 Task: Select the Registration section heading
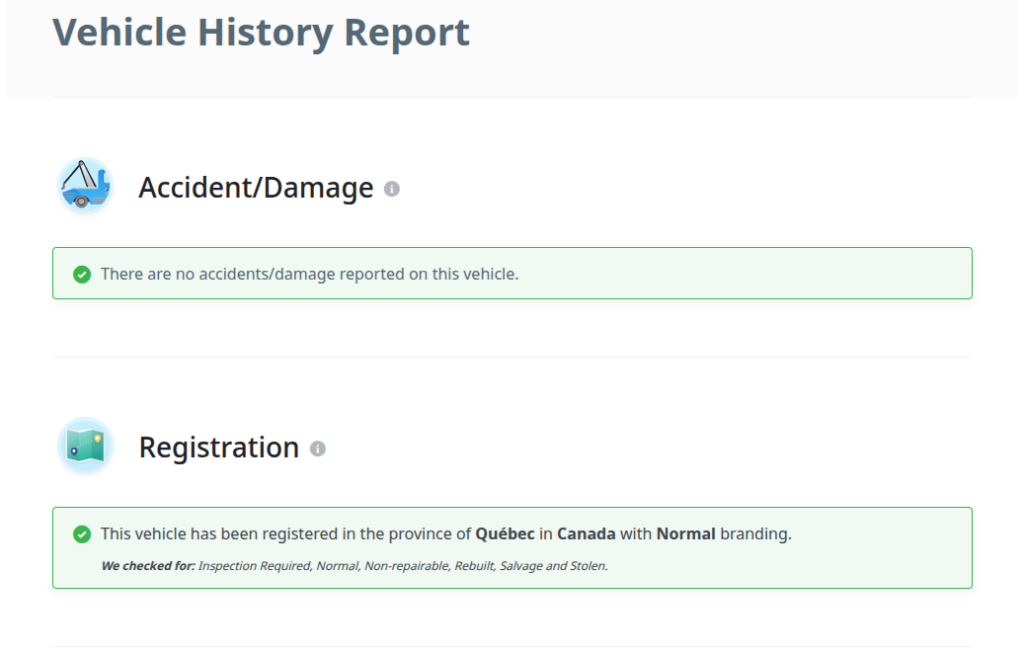[218, 447]
